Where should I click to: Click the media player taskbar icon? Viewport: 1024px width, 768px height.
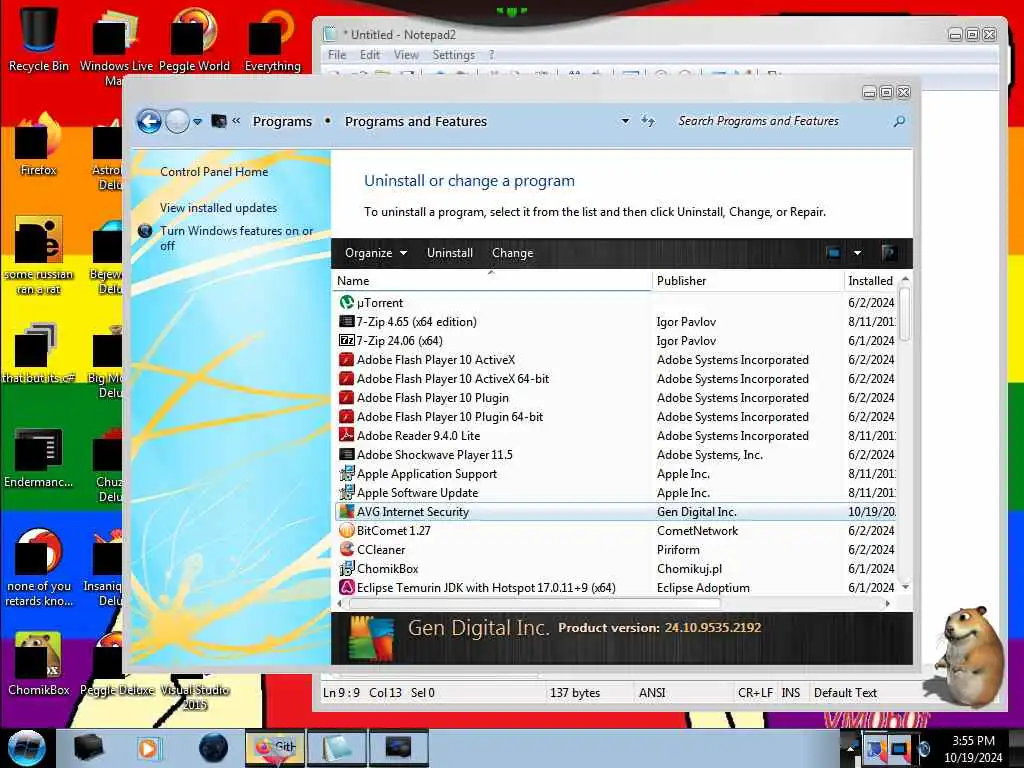(148, 748)
